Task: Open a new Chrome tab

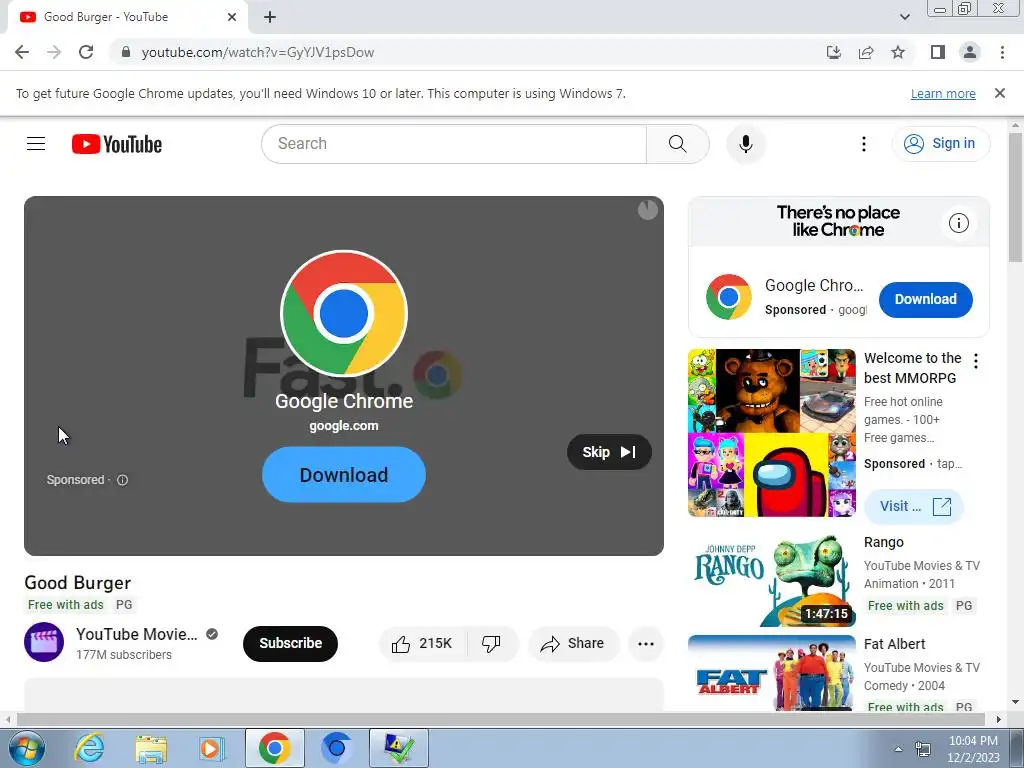Action: pyautogui.click(x=270, y=17)
